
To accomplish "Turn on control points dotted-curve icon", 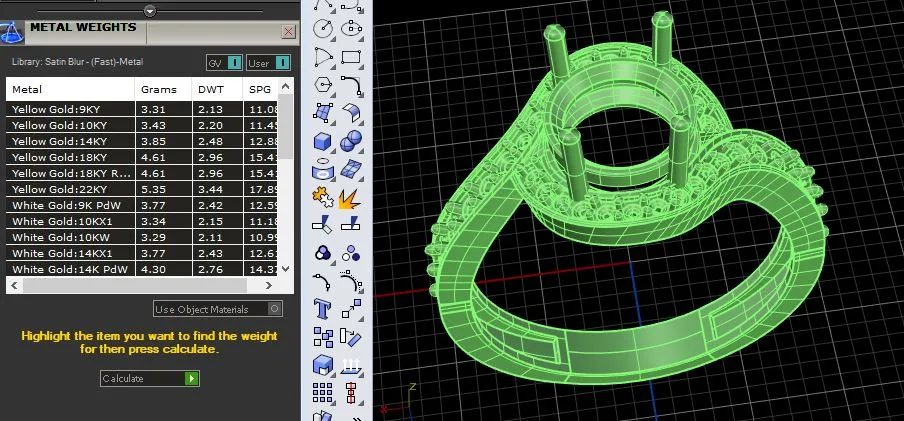I will pyautogui.click(x=352, y=281).
